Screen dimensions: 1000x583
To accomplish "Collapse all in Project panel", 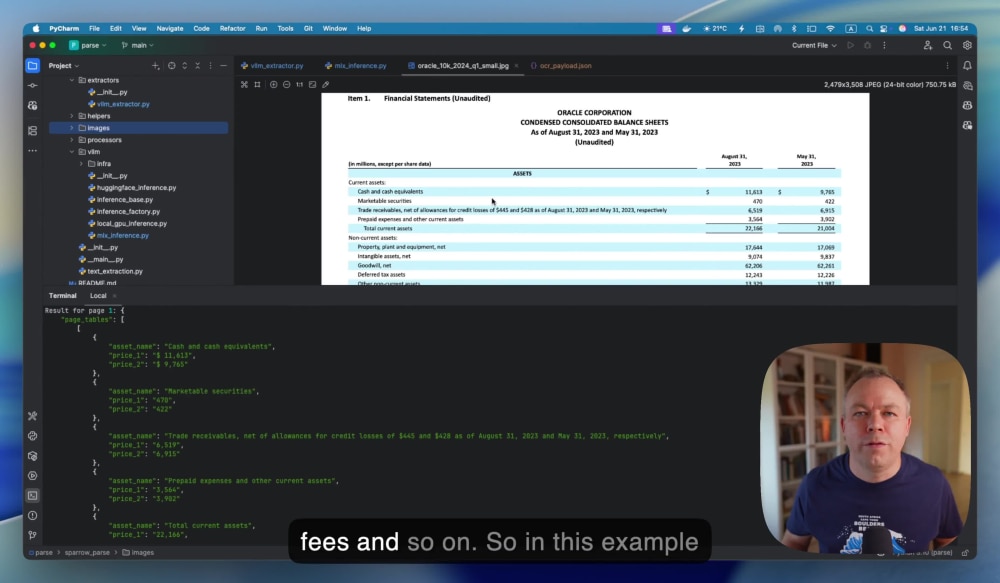I will click(198, 66).
